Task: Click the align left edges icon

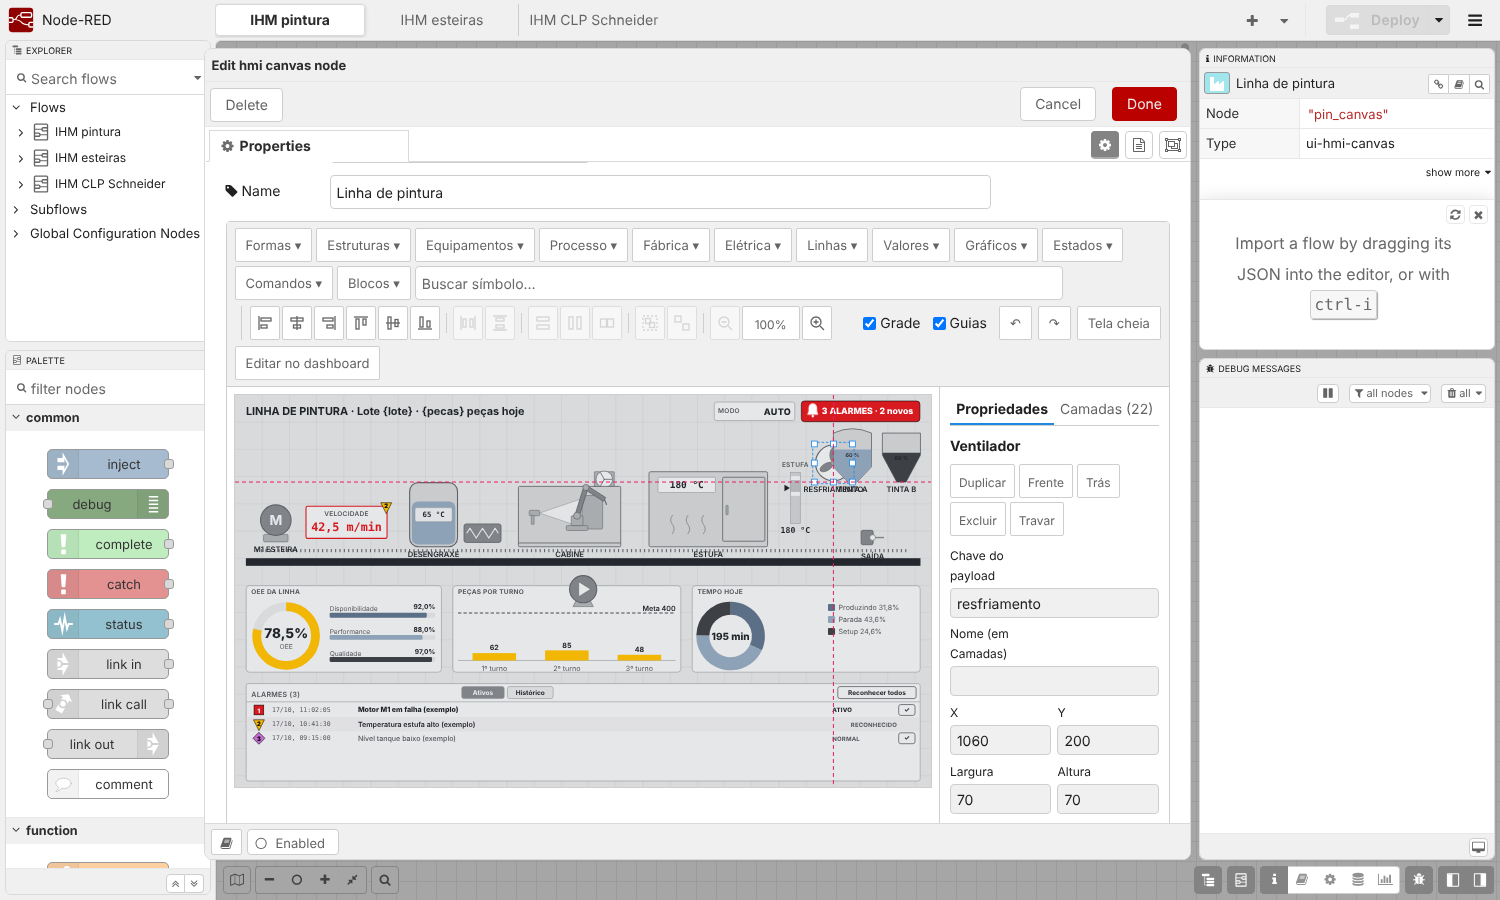Action: click(265, 323)
